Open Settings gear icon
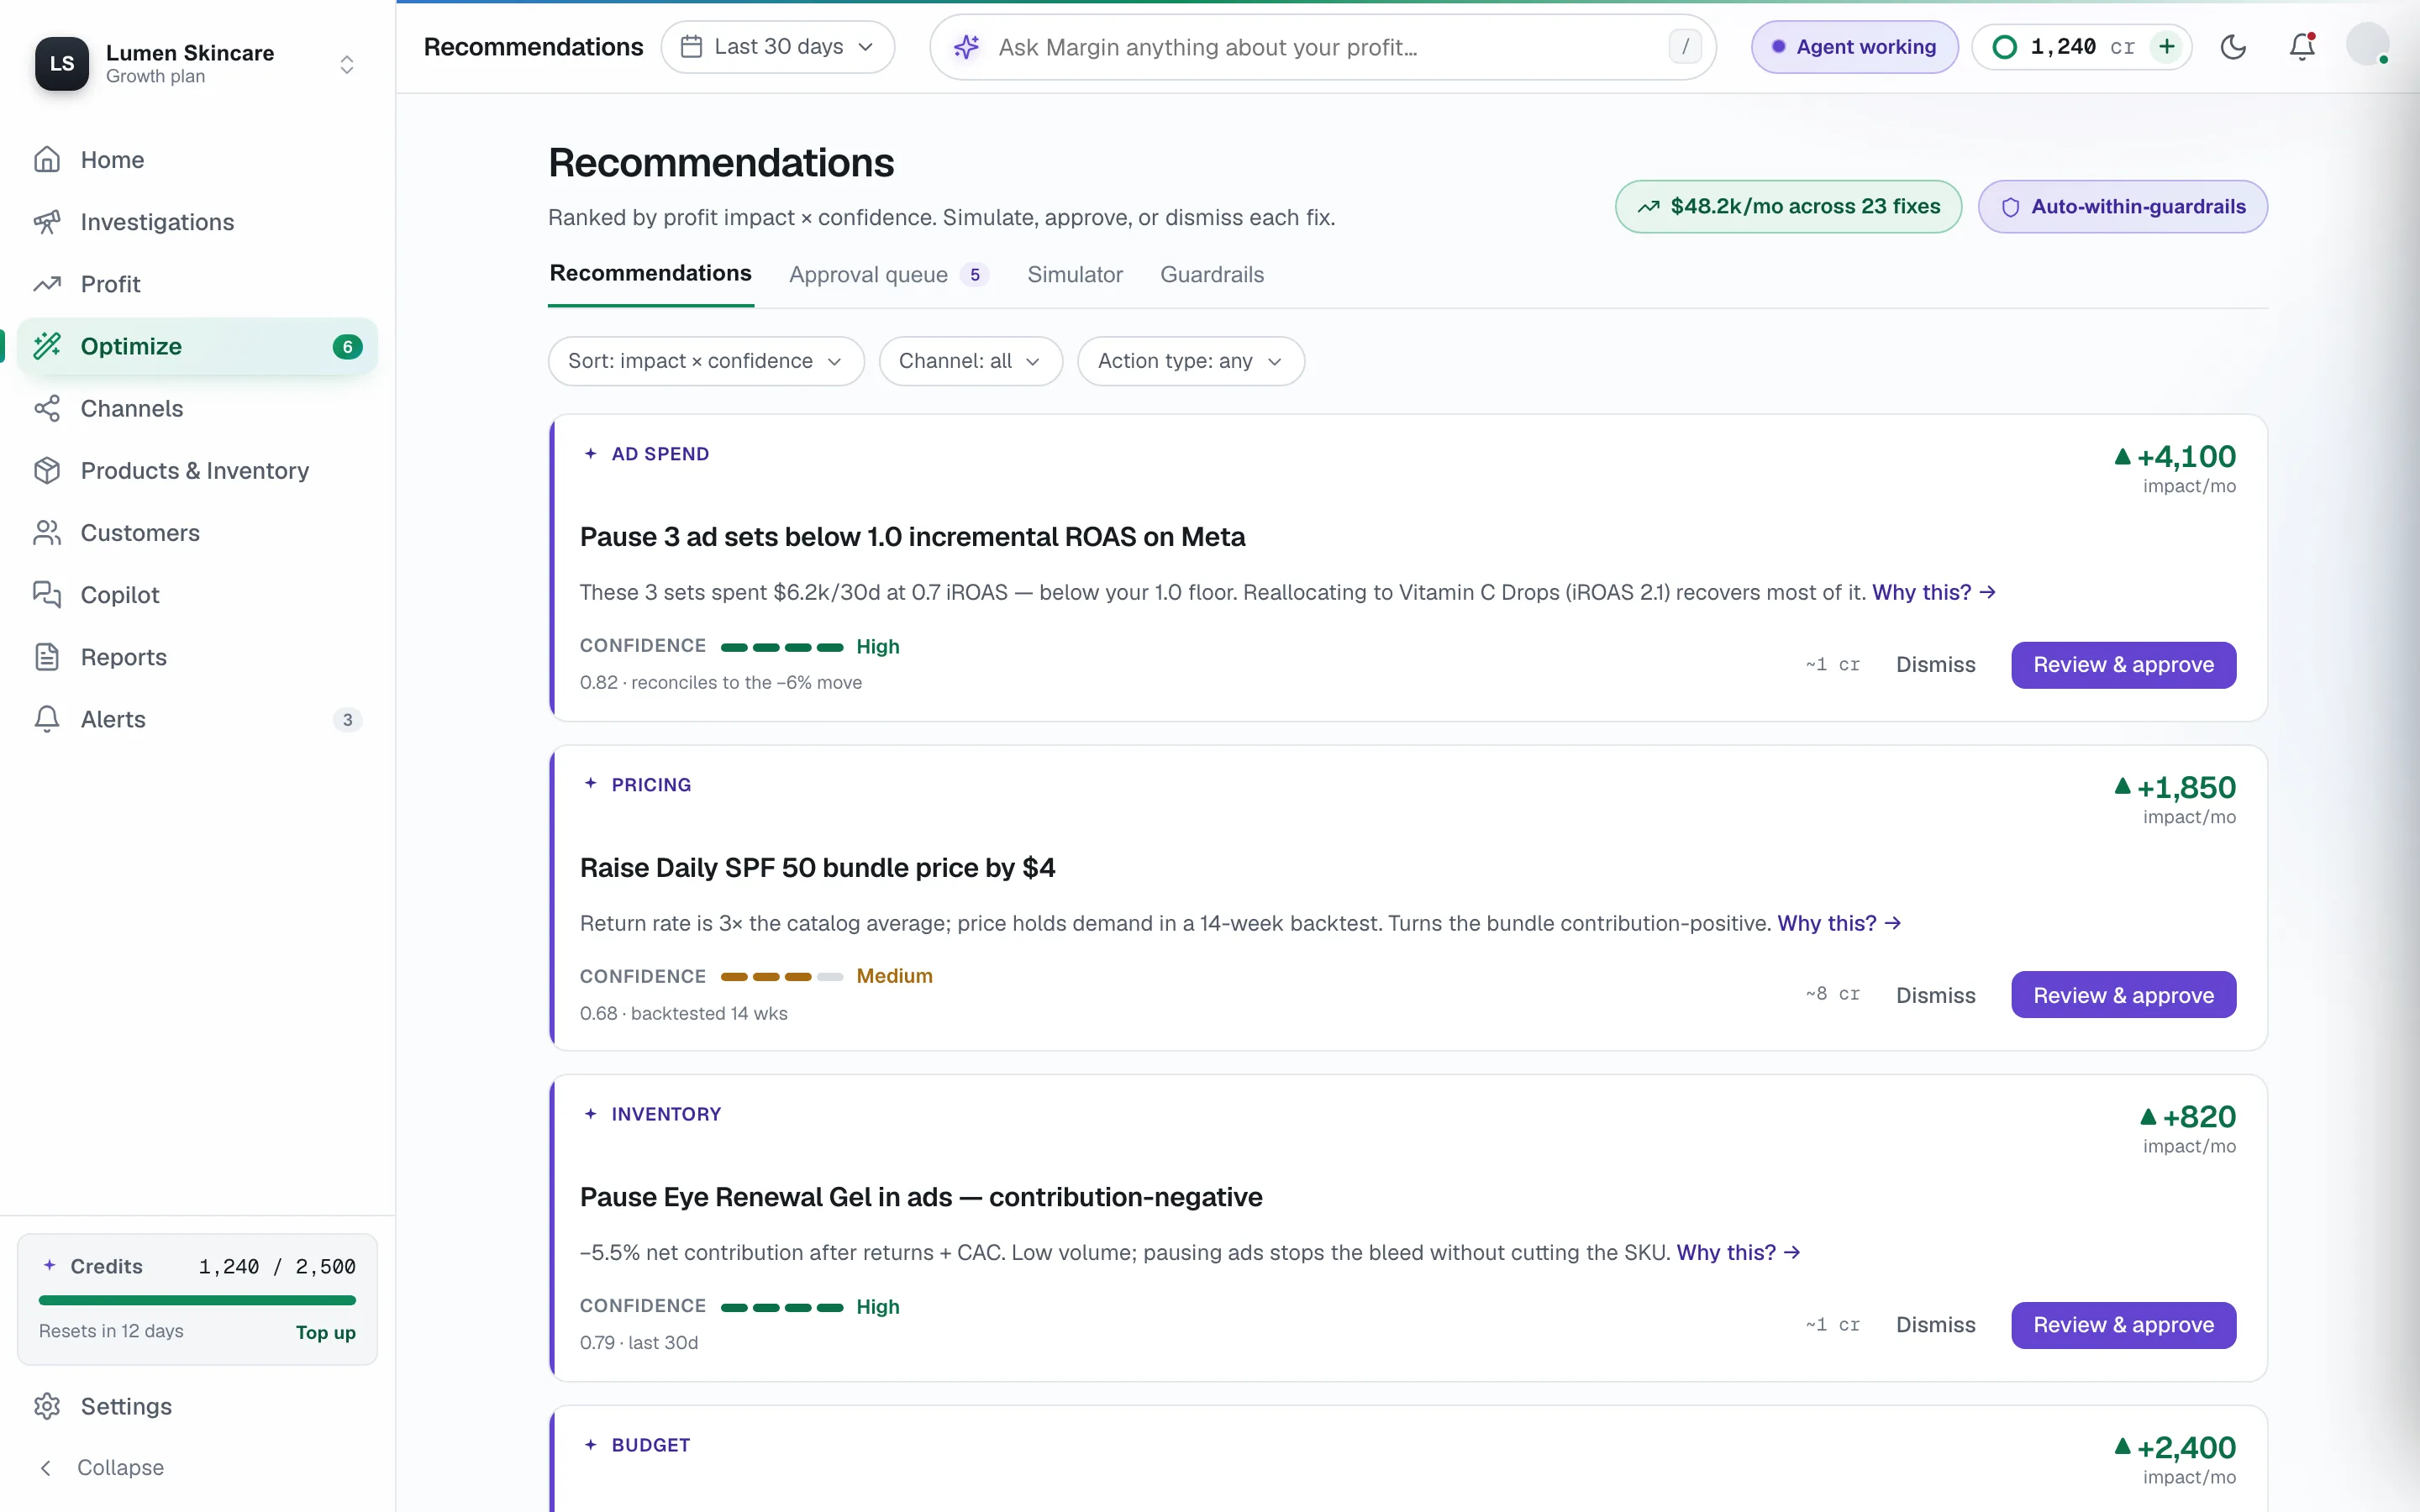 coord(47,1406)
